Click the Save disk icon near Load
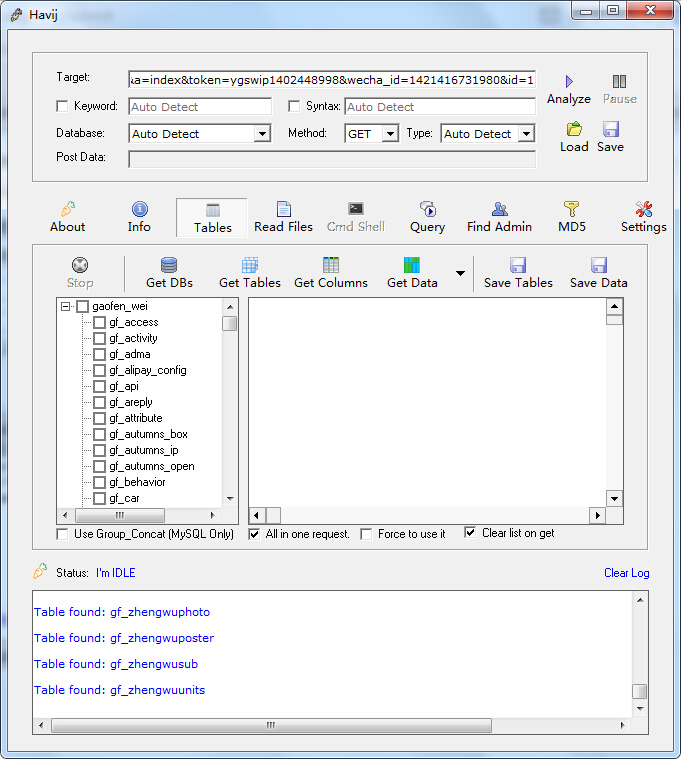 pos(610,129)
